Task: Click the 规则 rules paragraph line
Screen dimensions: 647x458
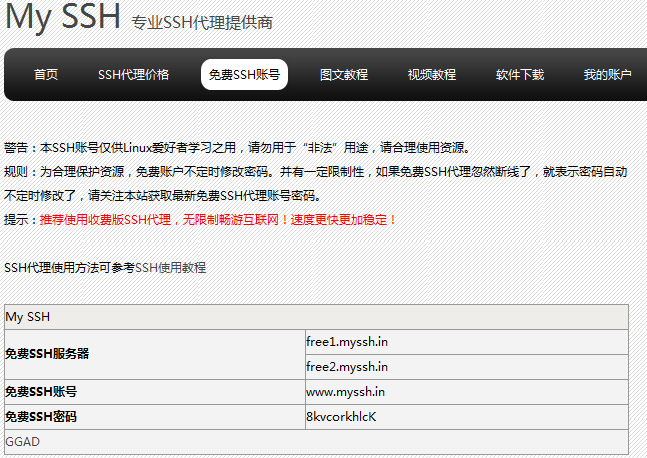Action: click(x=316, y=183)
